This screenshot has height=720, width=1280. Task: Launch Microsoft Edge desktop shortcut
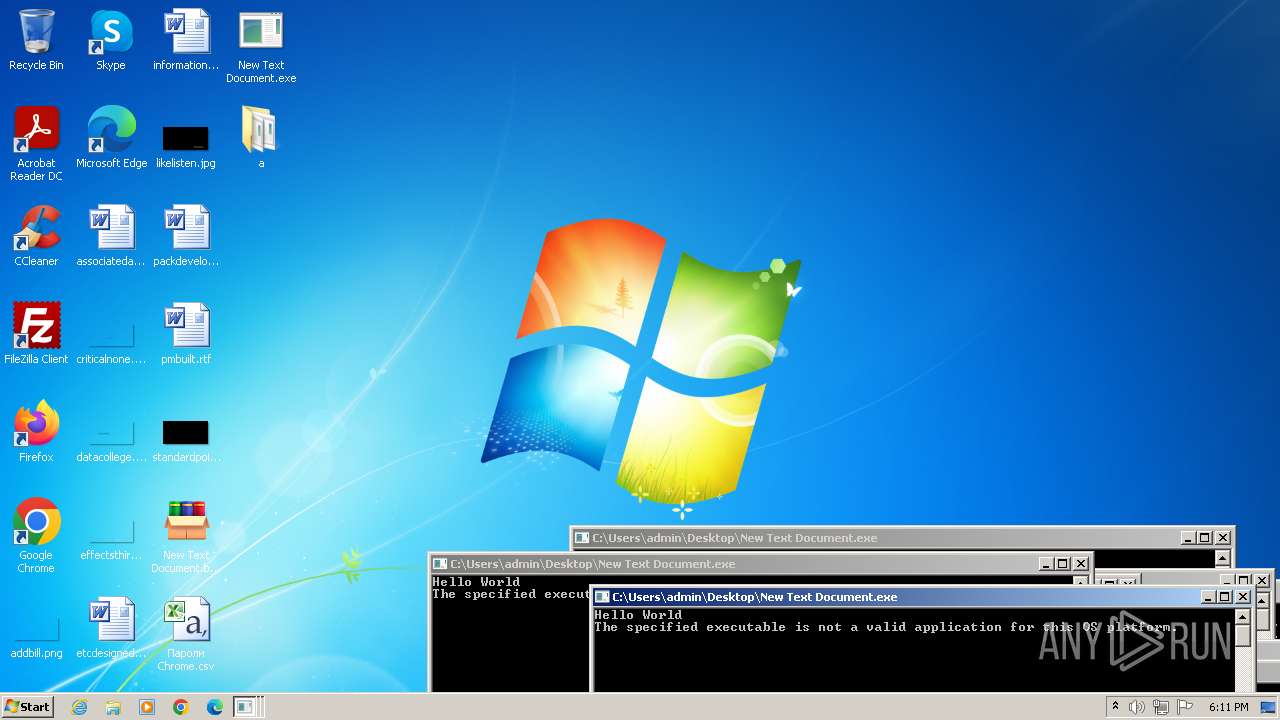tap(111, 138)
